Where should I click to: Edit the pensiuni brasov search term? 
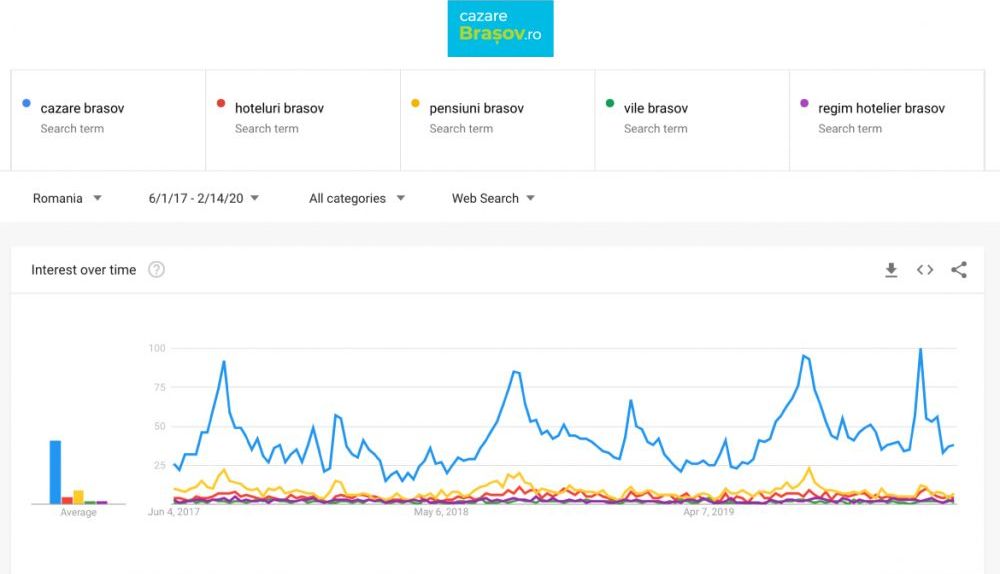coord(476,108)
